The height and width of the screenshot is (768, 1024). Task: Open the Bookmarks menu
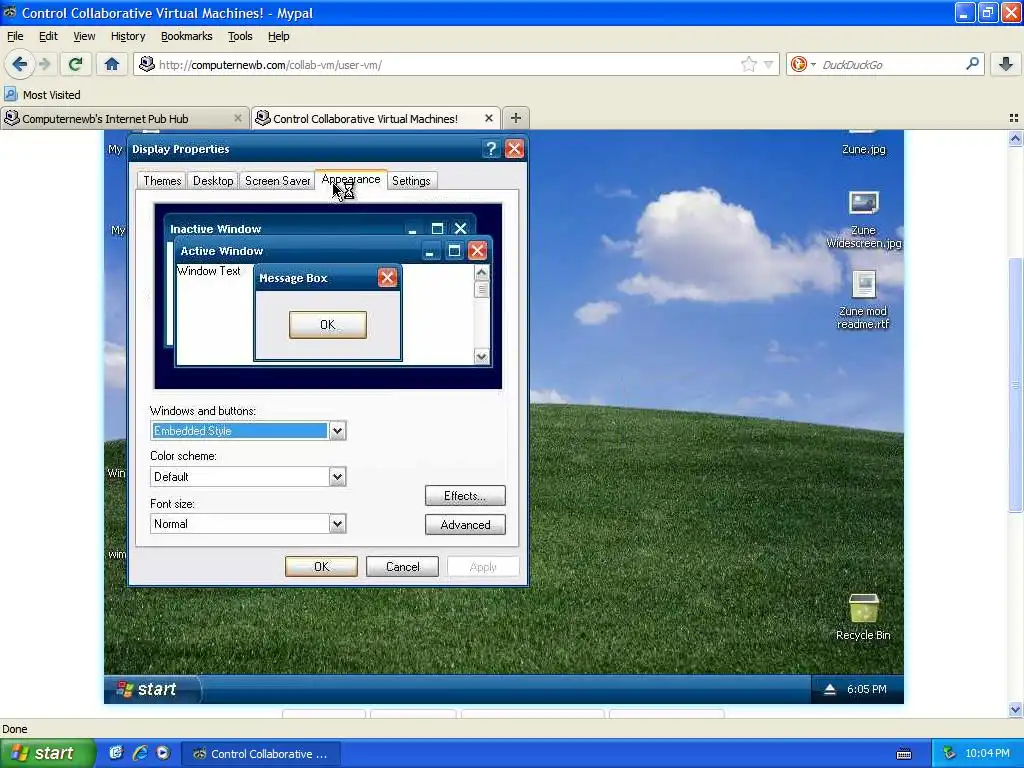187,37
